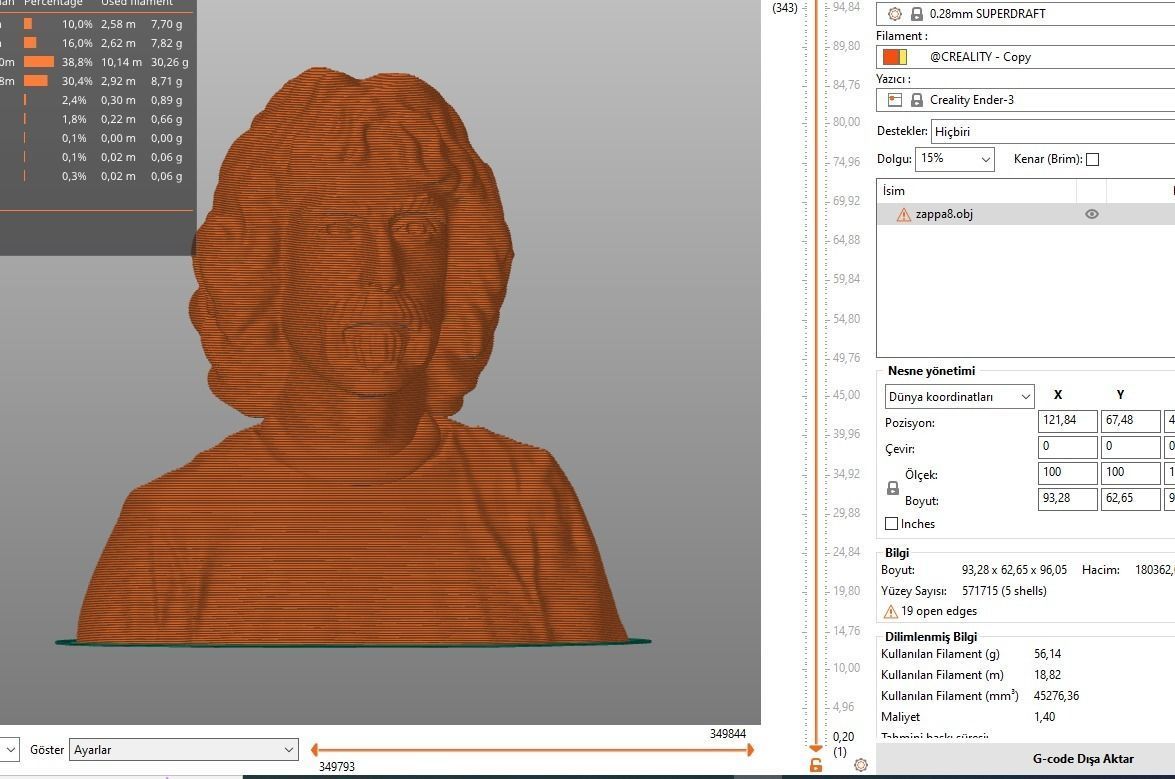The width and height of the screenshot is (1175, 779).
Task: Click the orange padlock under the layer slider
Action: coord(816,765)
